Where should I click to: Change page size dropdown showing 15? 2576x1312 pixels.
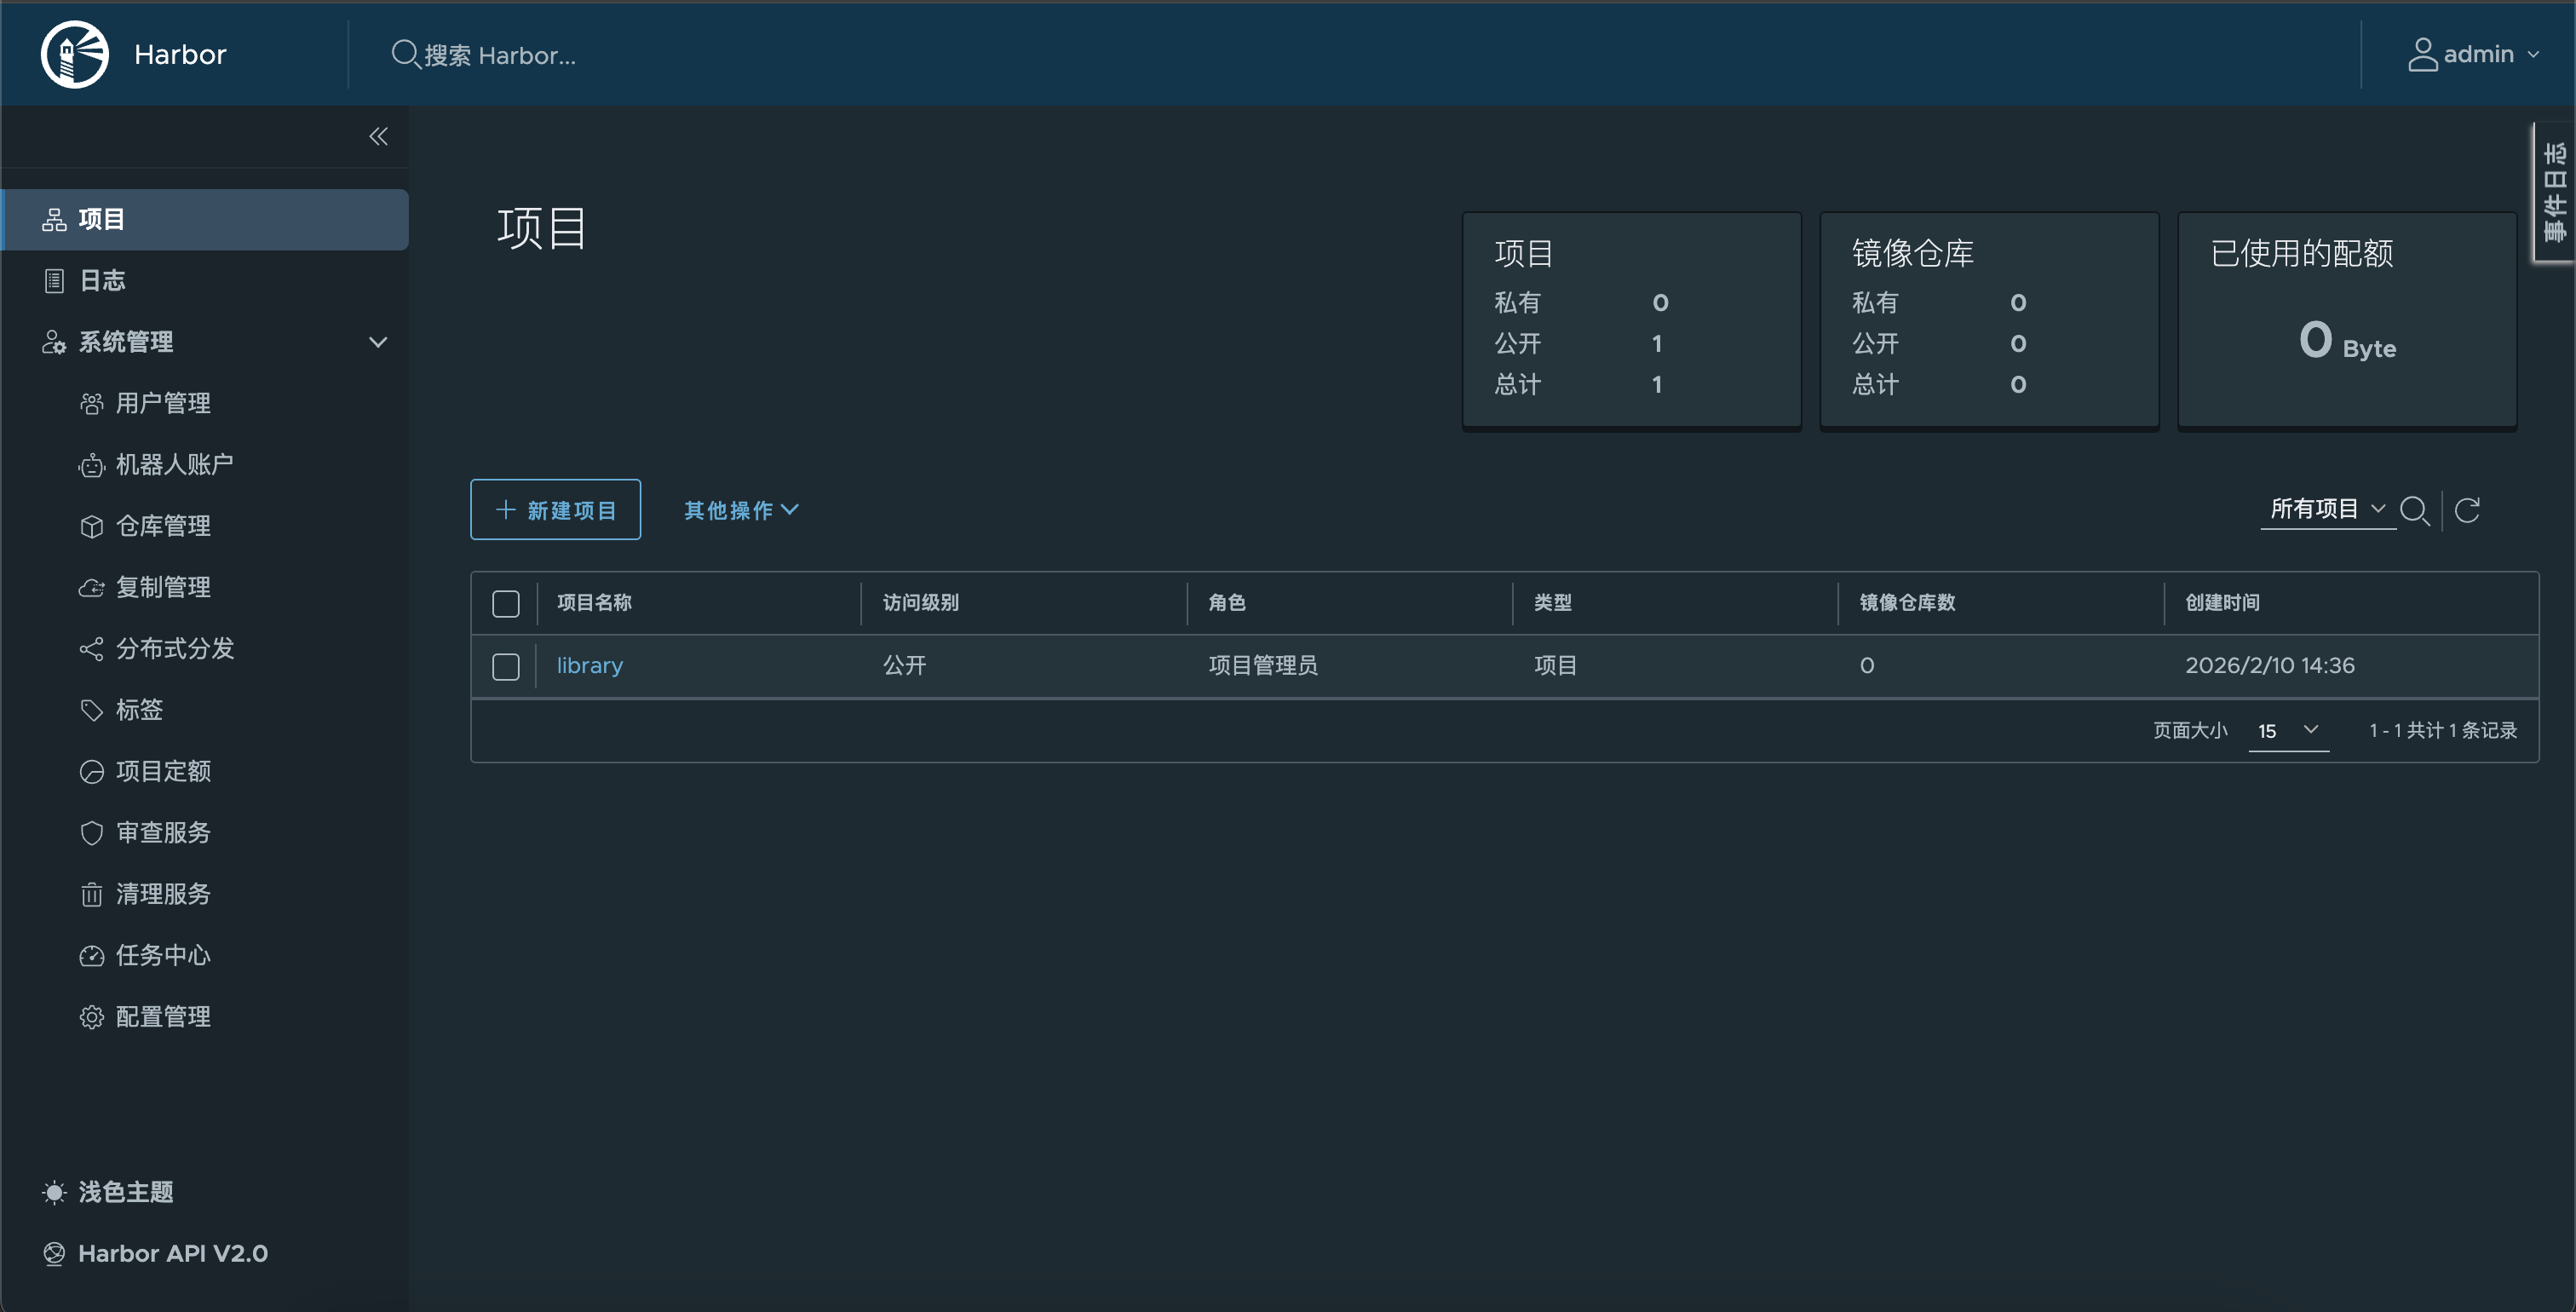pos(2288,731)
